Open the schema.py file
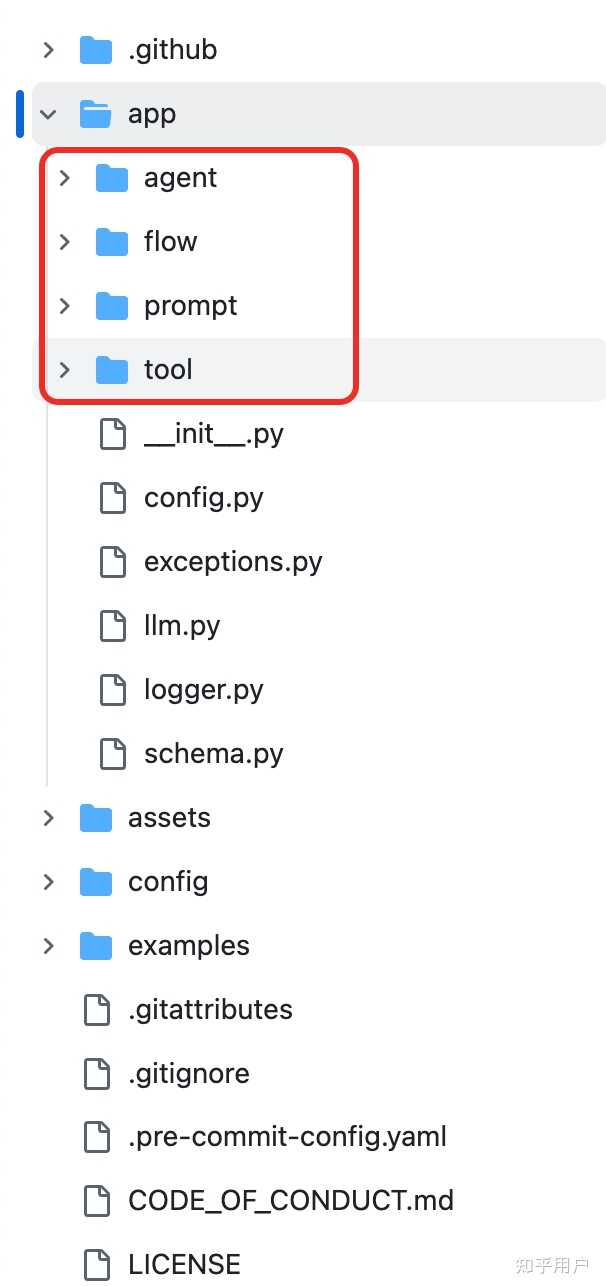This screenshot has height=1286, width=606. 213,754
